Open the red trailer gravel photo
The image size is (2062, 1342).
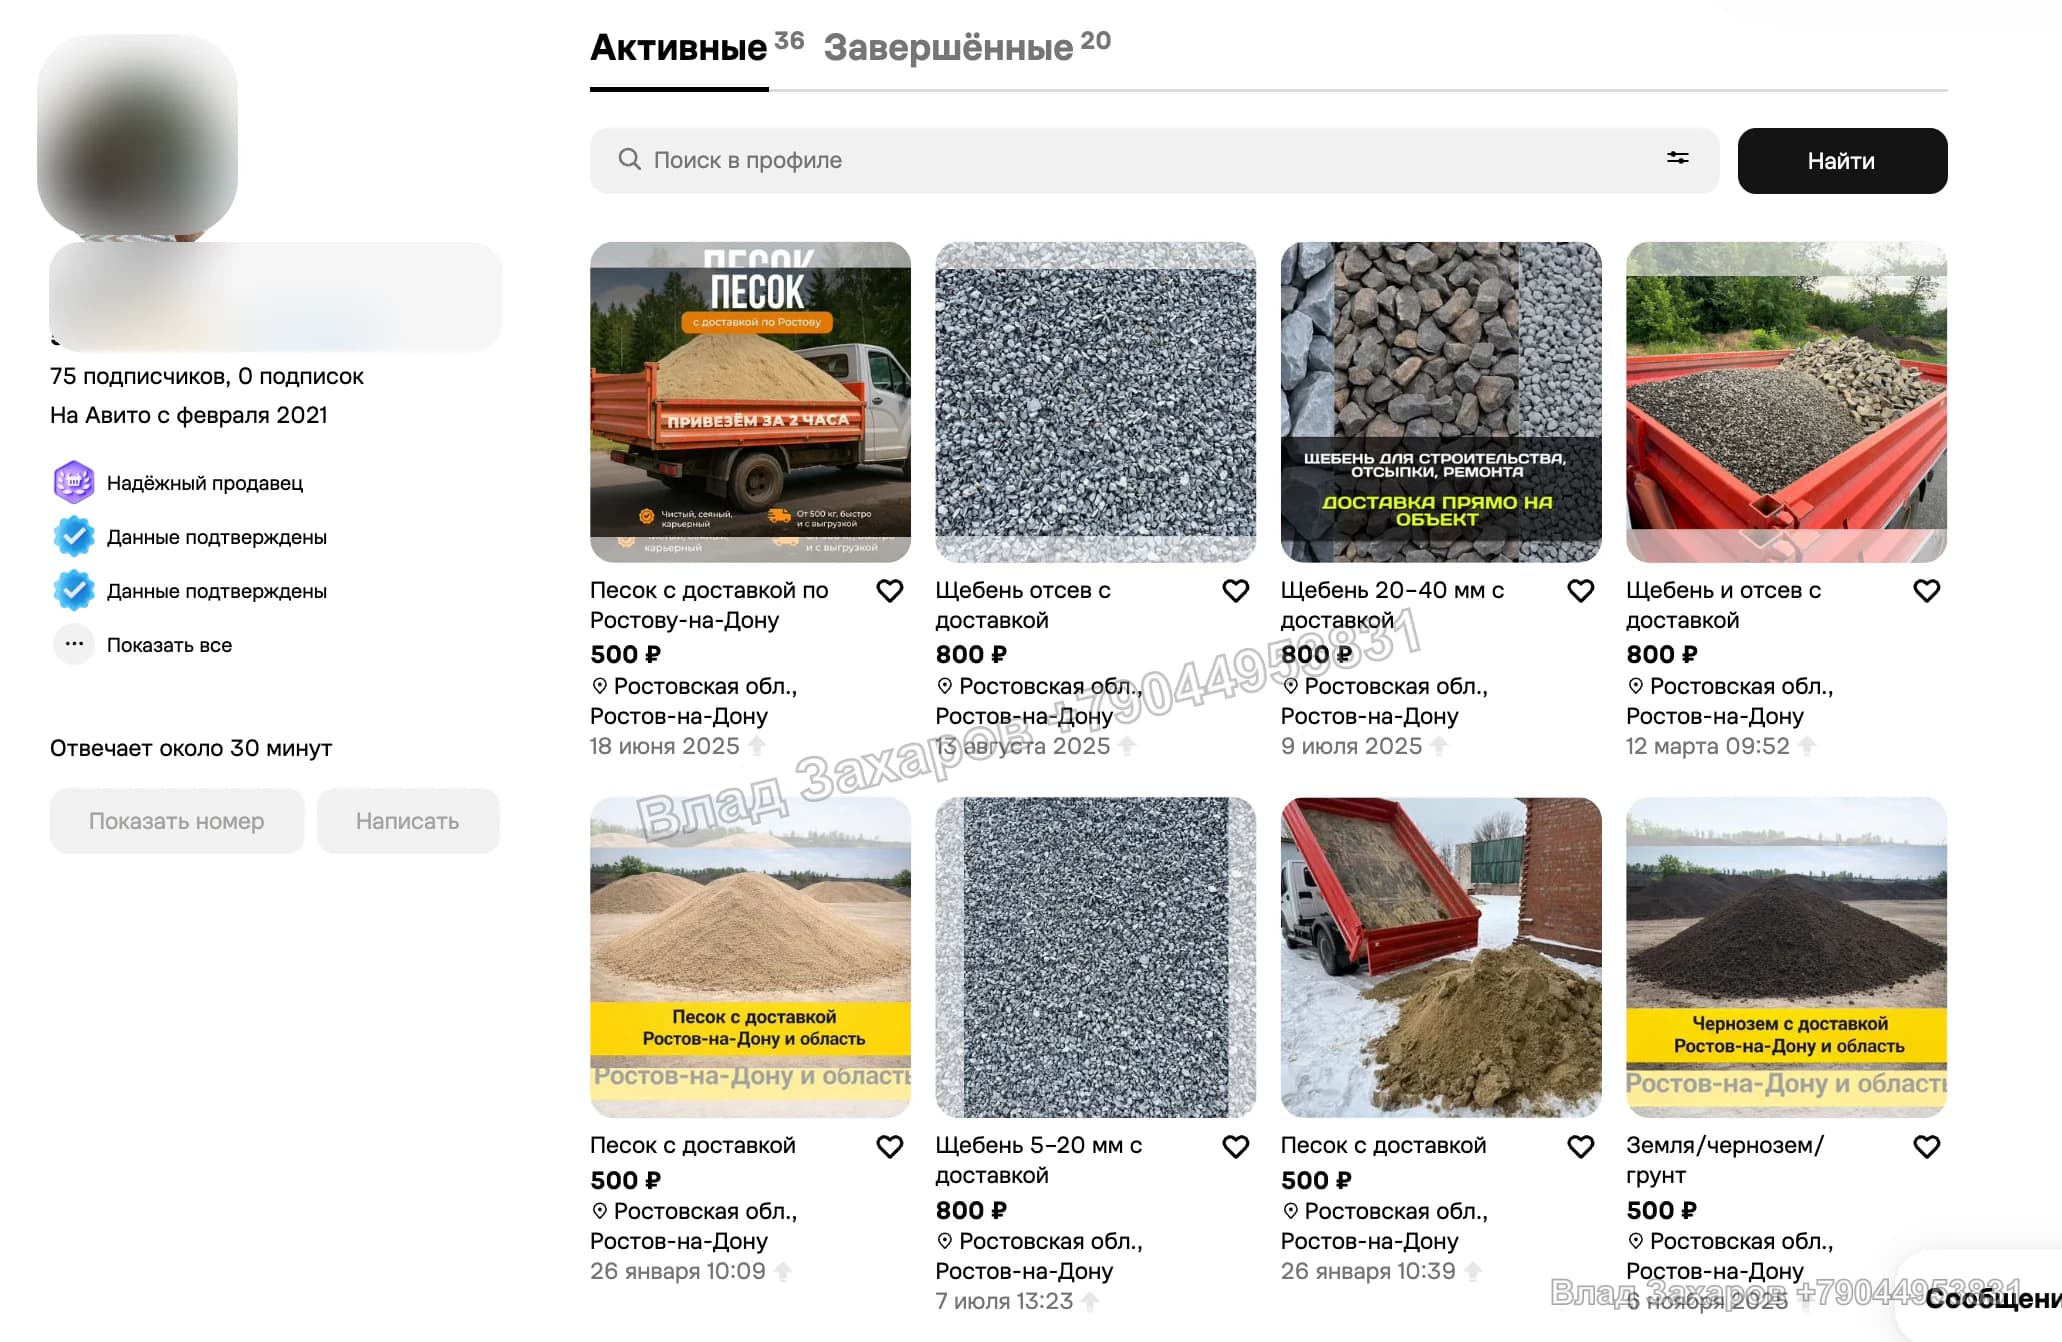pos(1786,402)
